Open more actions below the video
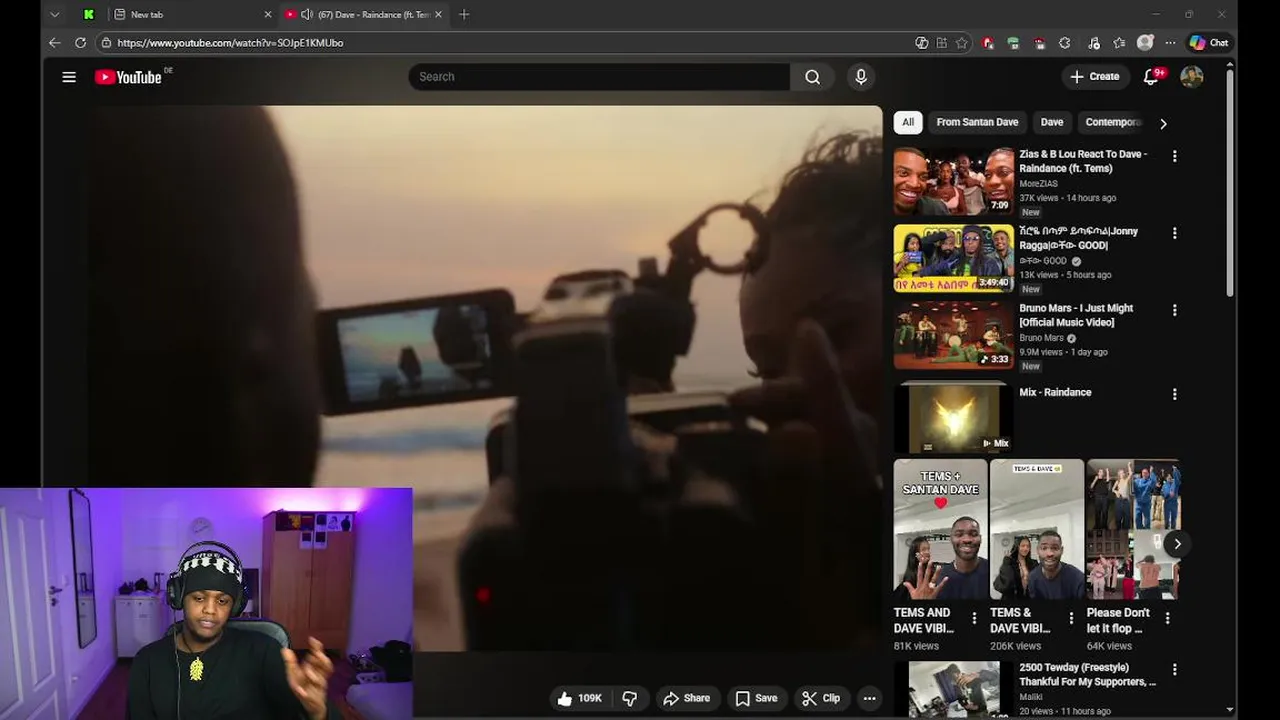This screenshot has height=720, width=1280. (869, 698)
